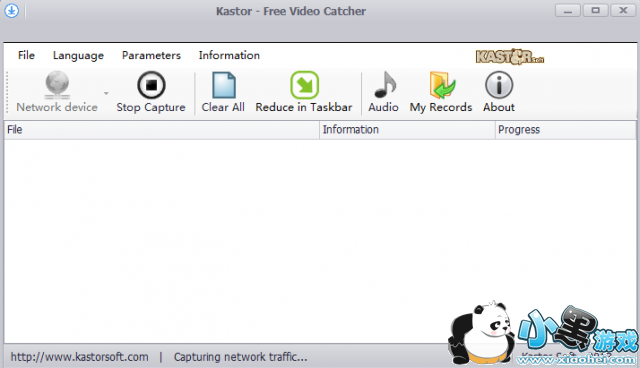The height and width of the screenshot is (368, 640).
Task: Click the KastorSoft logo
Action: point(510,57)
